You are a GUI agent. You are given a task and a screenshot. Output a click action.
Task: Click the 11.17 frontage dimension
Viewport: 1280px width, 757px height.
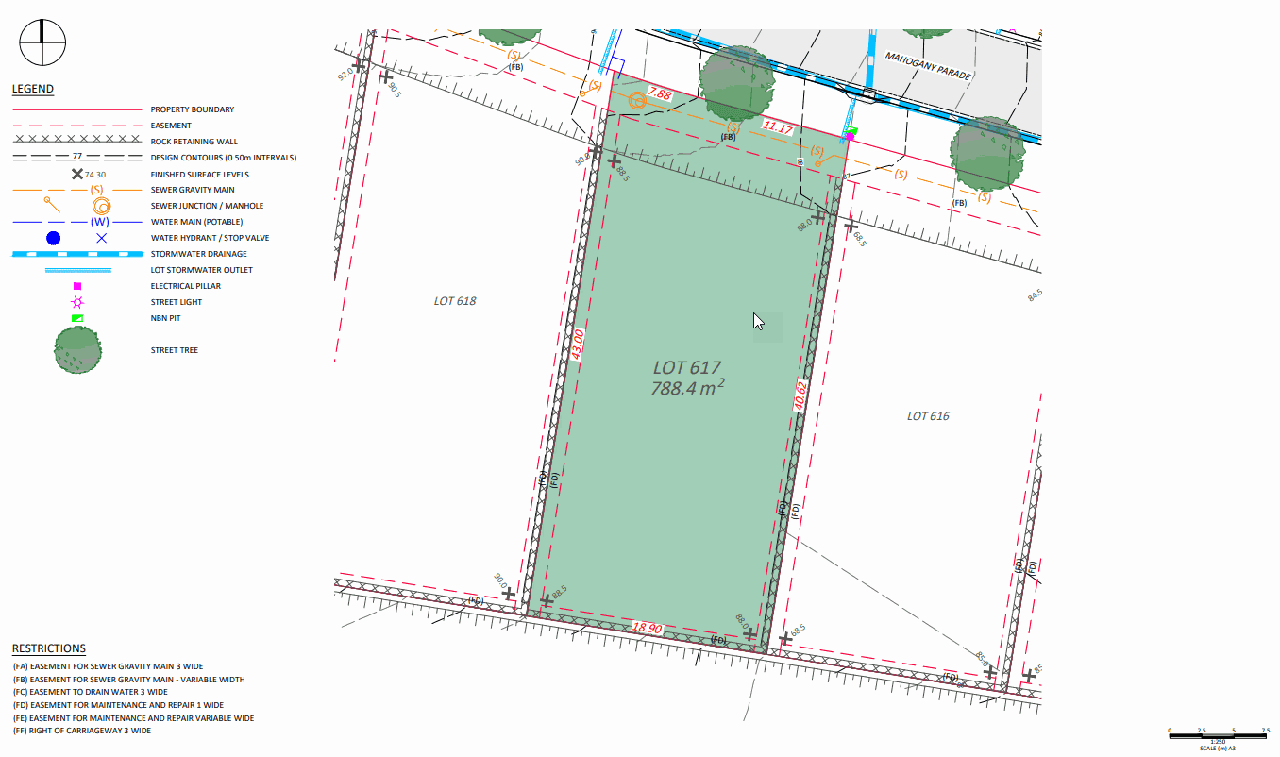click(778, 127)
